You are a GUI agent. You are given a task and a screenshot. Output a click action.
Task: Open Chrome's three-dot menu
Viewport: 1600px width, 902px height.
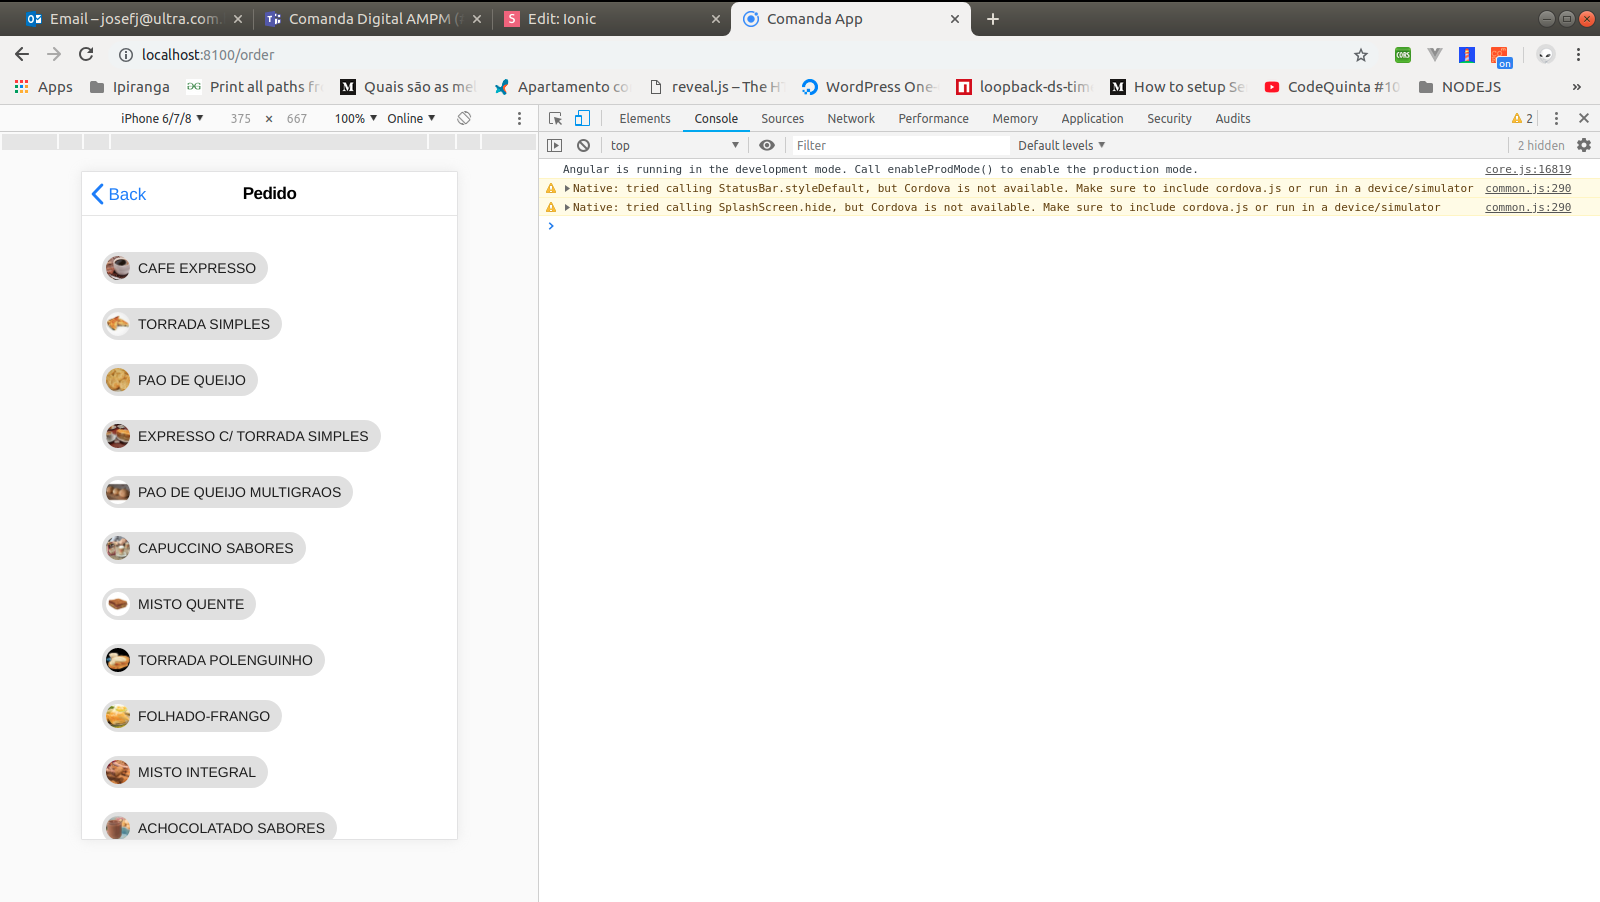(x=1579, y=55)
